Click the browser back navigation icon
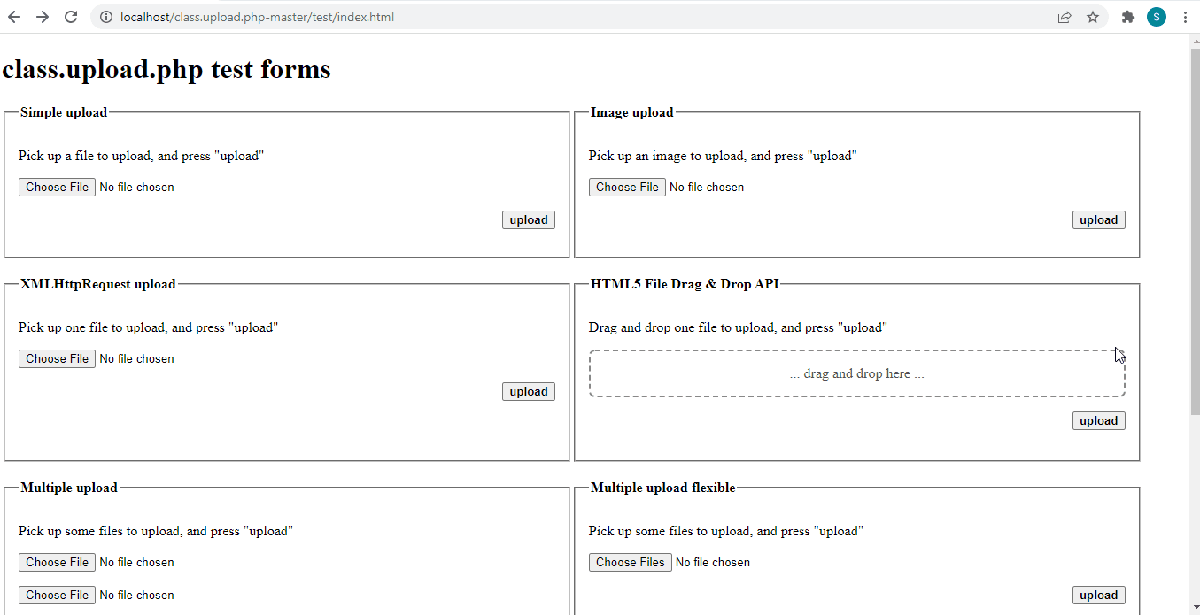1200x615 pixels. [x=16, y=16]
